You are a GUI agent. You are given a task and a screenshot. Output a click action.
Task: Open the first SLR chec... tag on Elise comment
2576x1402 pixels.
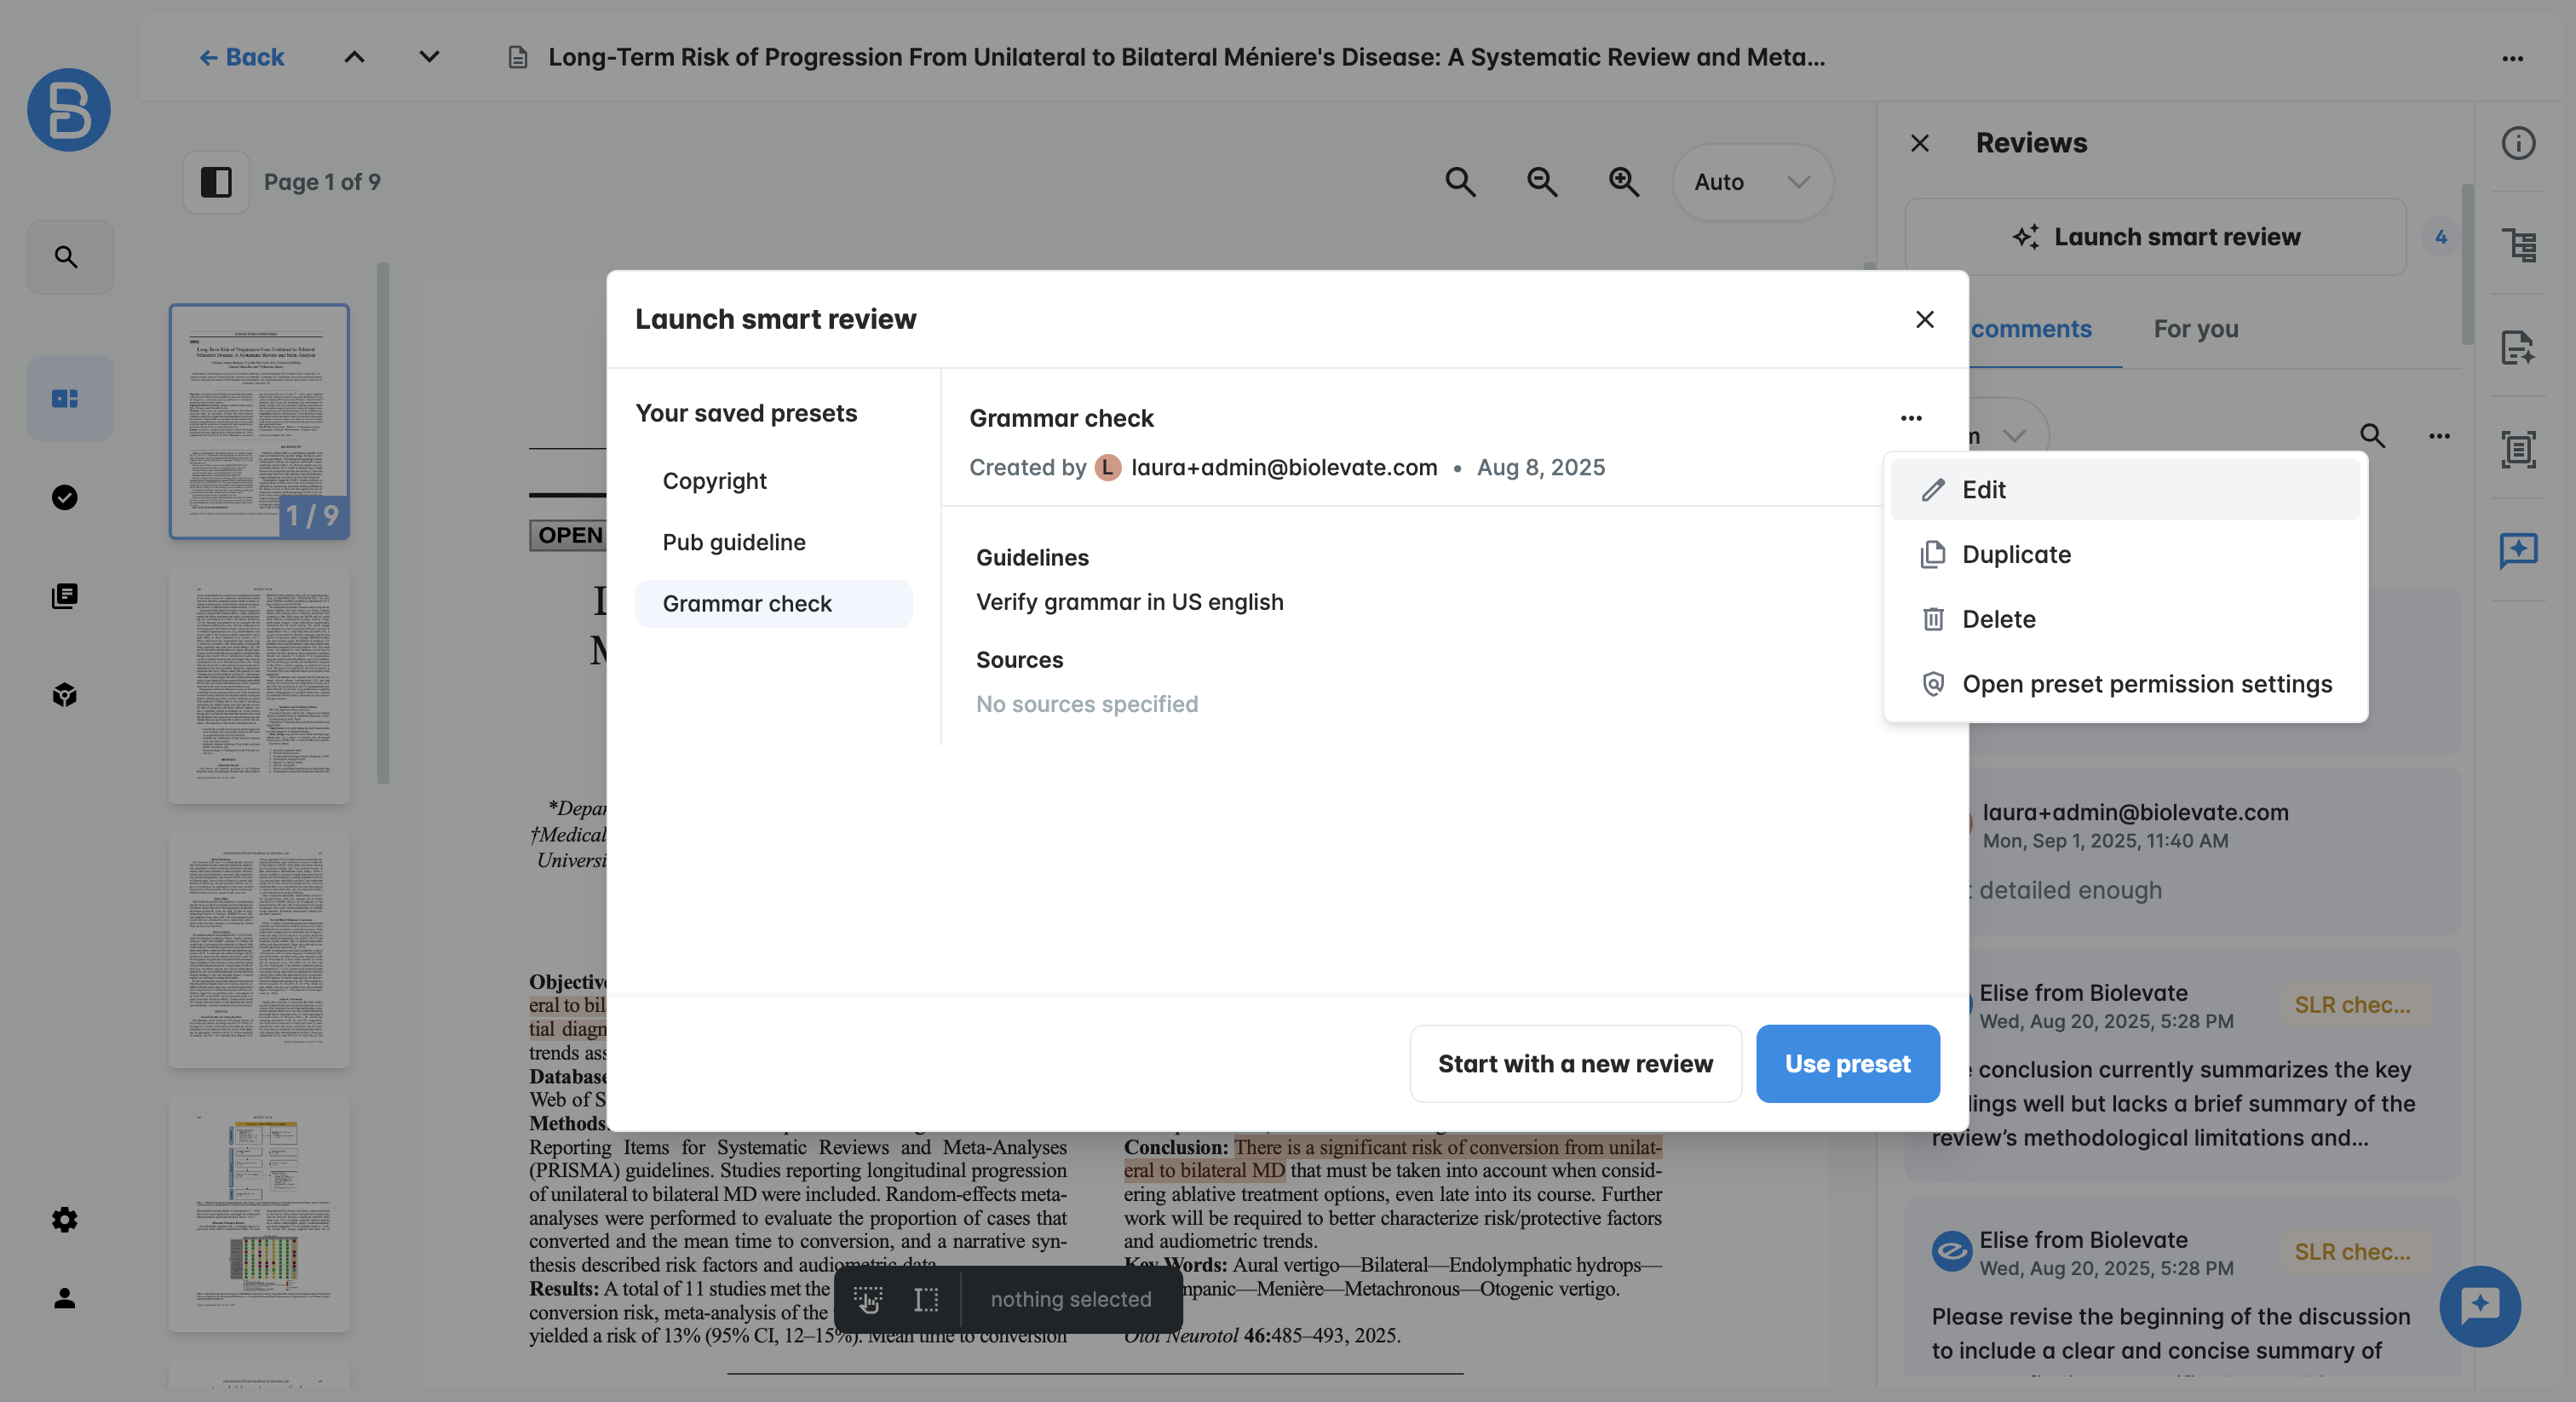(x=2352, y=1005)
